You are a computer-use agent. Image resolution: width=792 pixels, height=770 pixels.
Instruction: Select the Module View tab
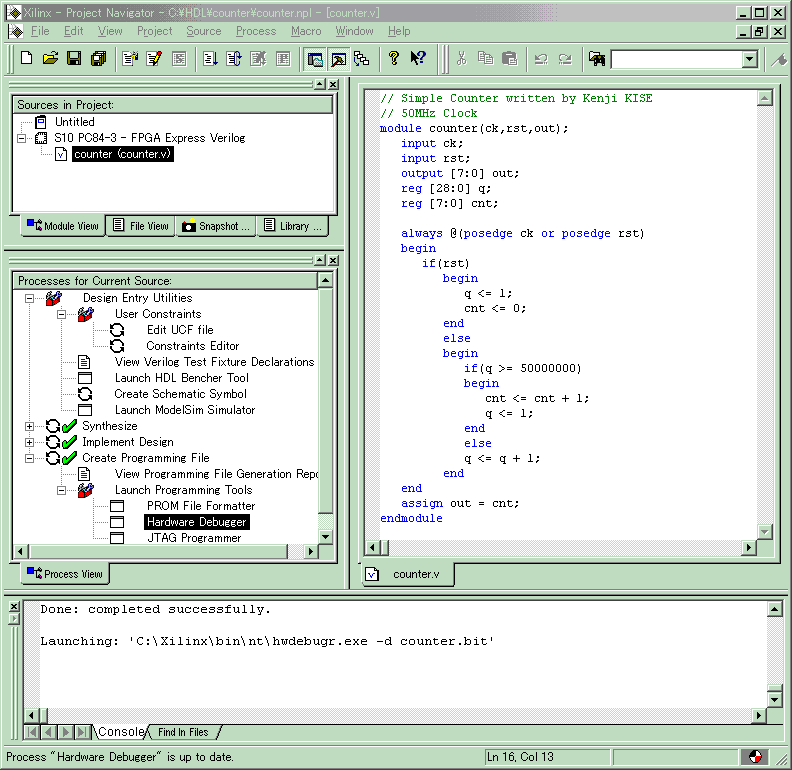click(63, 226)
